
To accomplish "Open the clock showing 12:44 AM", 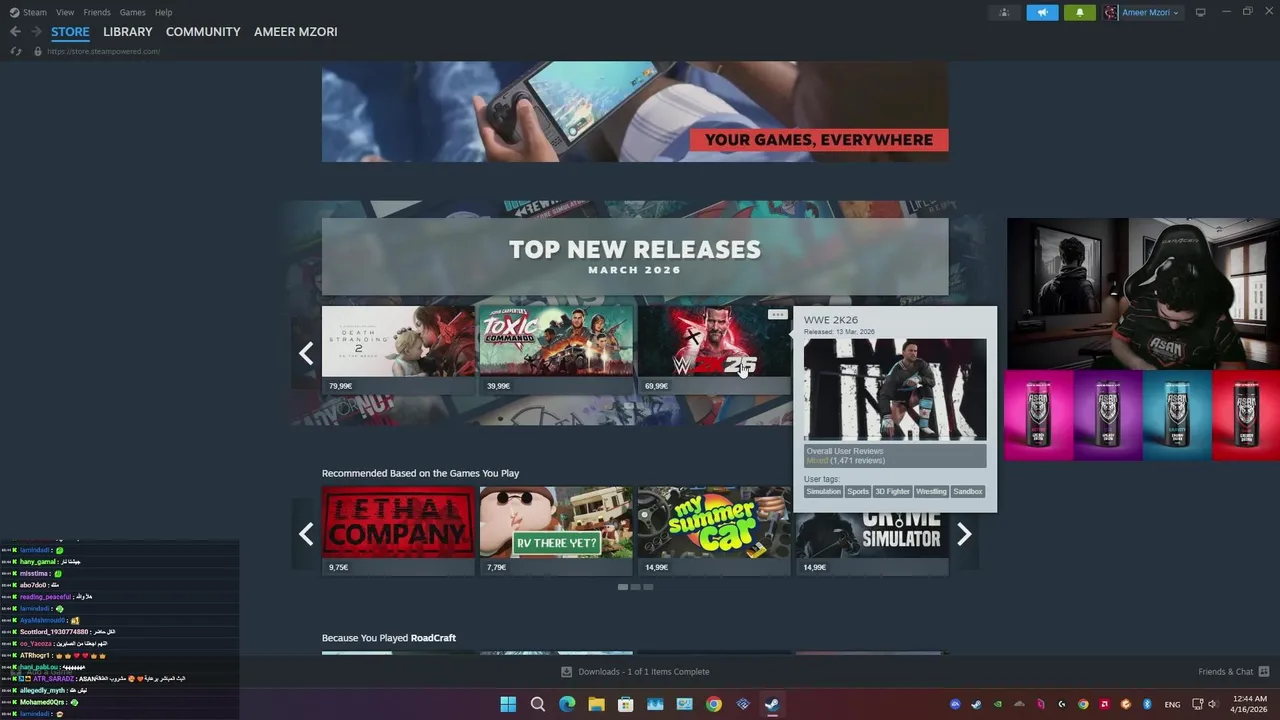I will (1250, 704).
